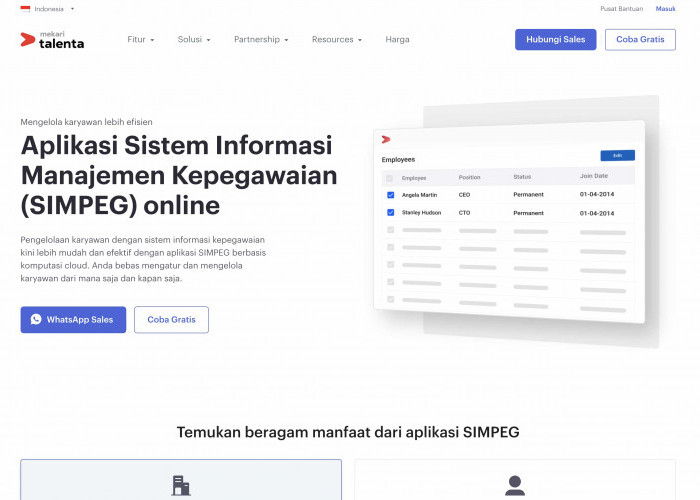Screen dimensions: 700x500
Task: Click the 'Position' column header
Action: 469,177
